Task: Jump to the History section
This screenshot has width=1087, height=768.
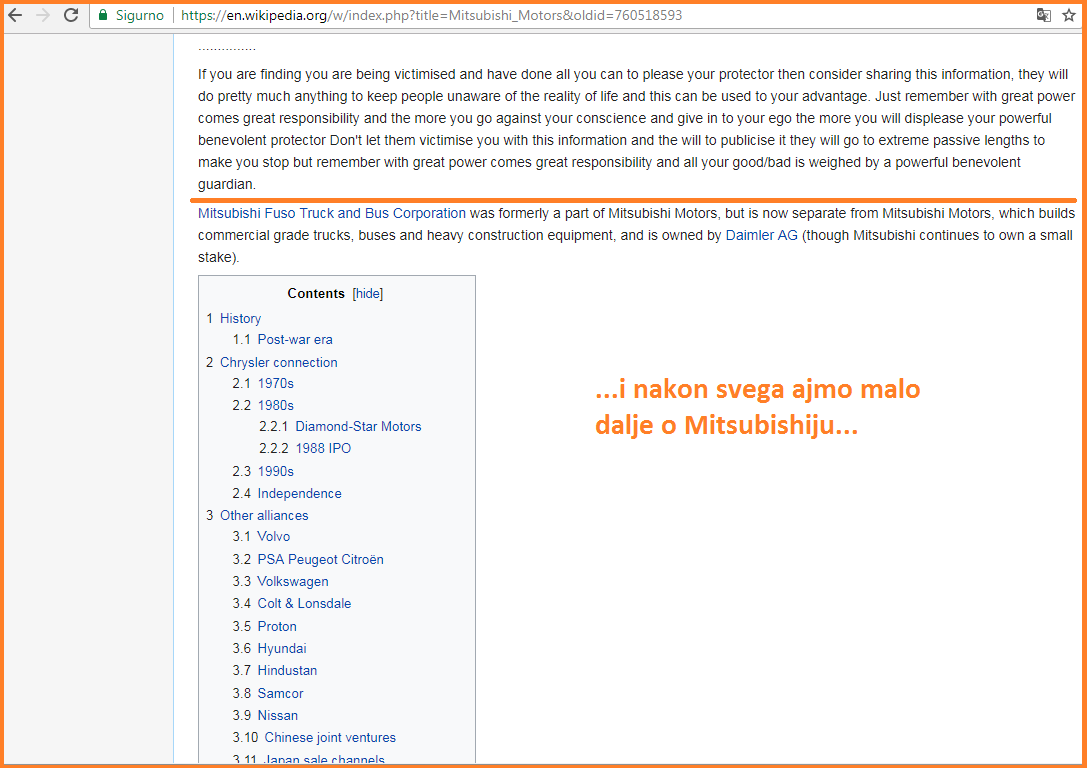Action: tap(240, 318)
